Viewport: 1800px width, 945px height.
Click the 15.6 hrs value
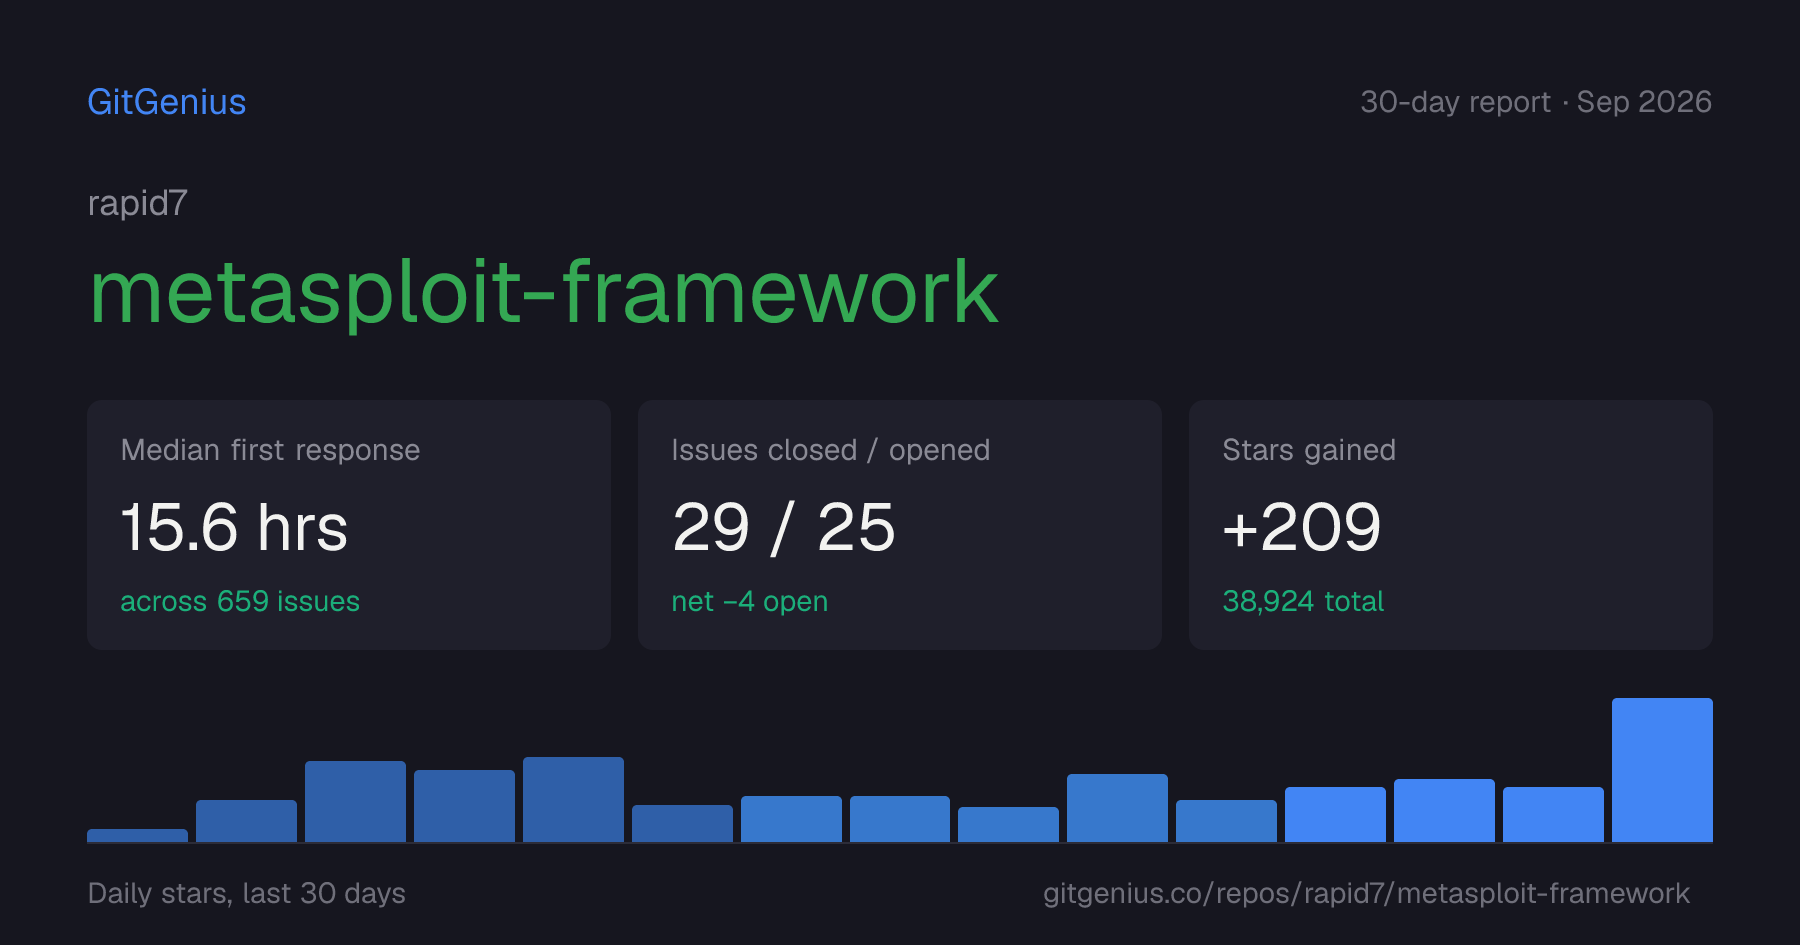(x=234, y=527)
